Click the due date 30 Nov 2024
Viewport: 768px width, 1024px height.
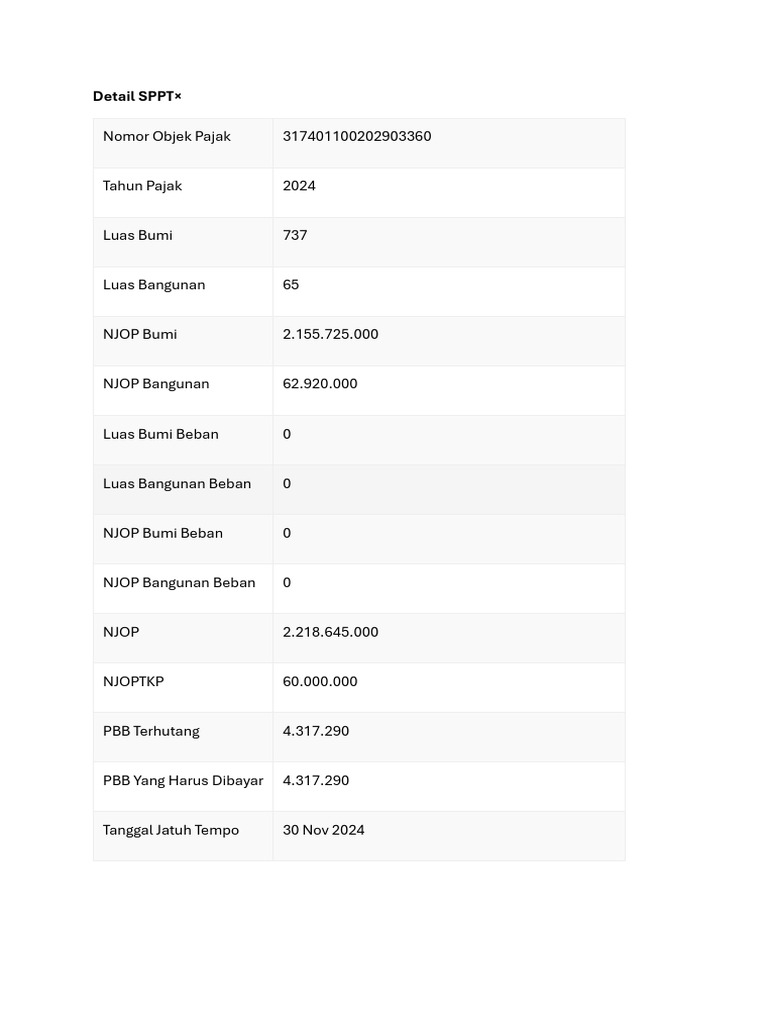coord(323,830)
